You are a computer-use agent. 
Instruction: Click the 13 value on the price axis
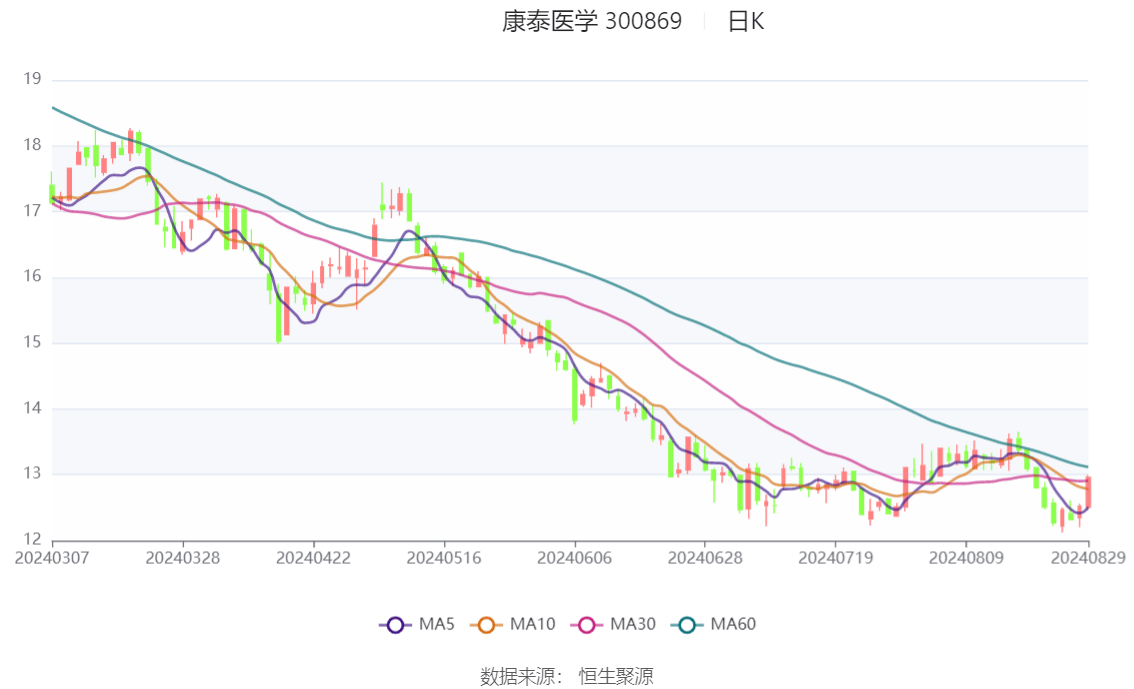coord(31,474)
